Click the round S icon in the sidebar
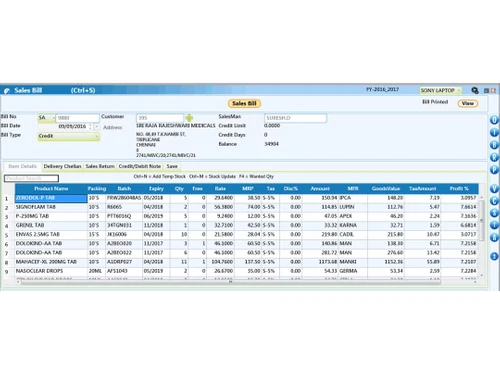Image resolution: width=500 pixels, height=375 pixels. coord(494,213)
